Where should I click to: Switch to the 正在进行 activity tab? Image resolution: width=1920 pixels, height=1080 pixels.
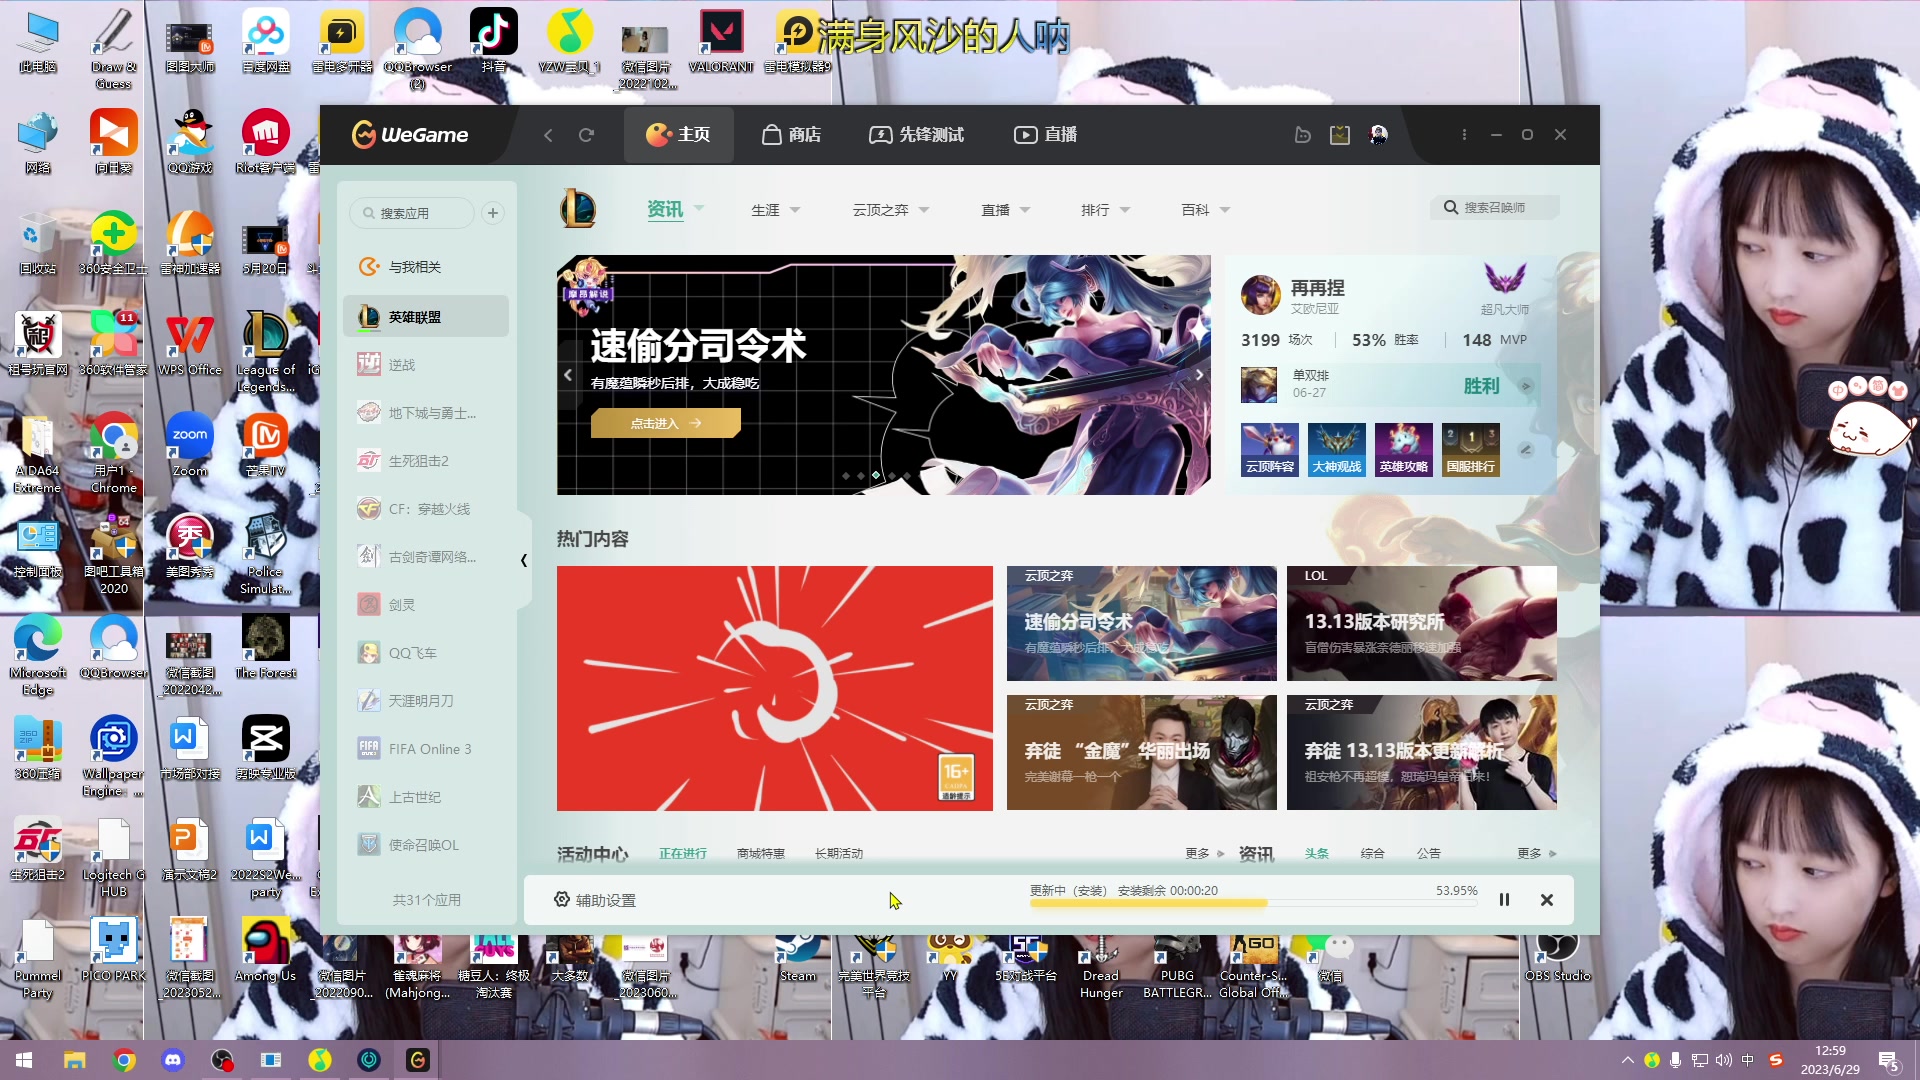tap(682, 853)
